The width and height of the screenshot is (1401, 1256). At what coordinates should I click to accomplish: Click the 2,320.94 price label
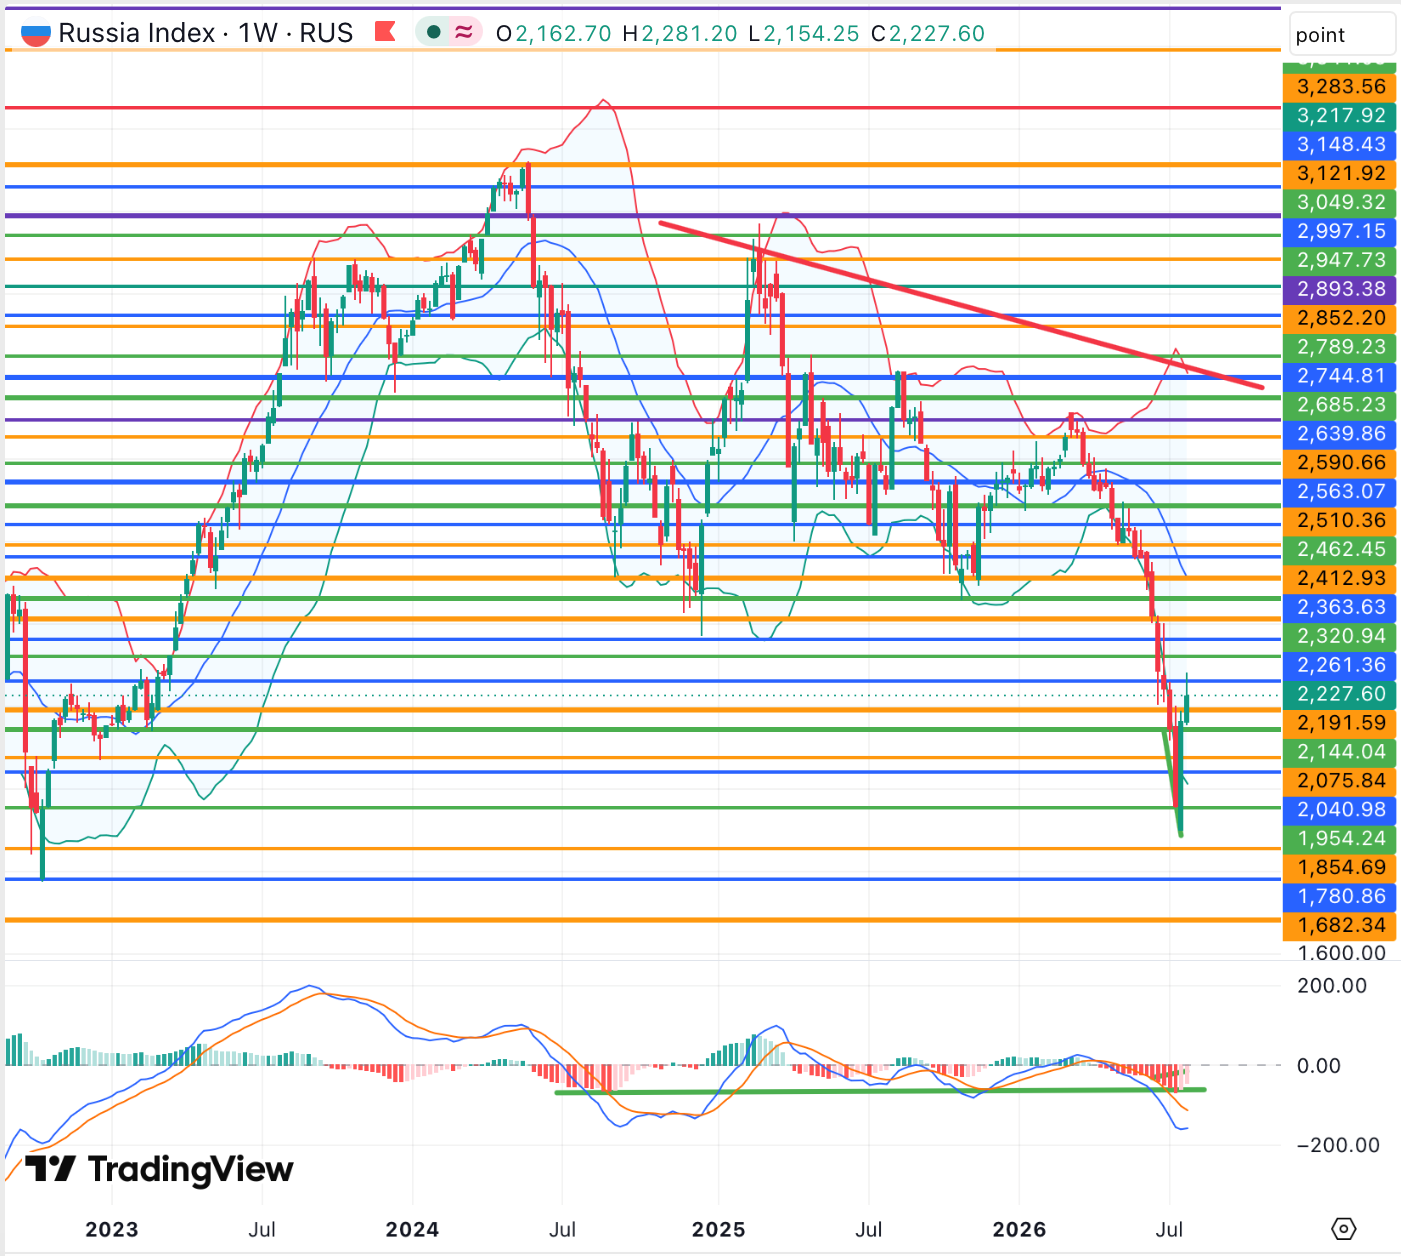pos(1340,637)
